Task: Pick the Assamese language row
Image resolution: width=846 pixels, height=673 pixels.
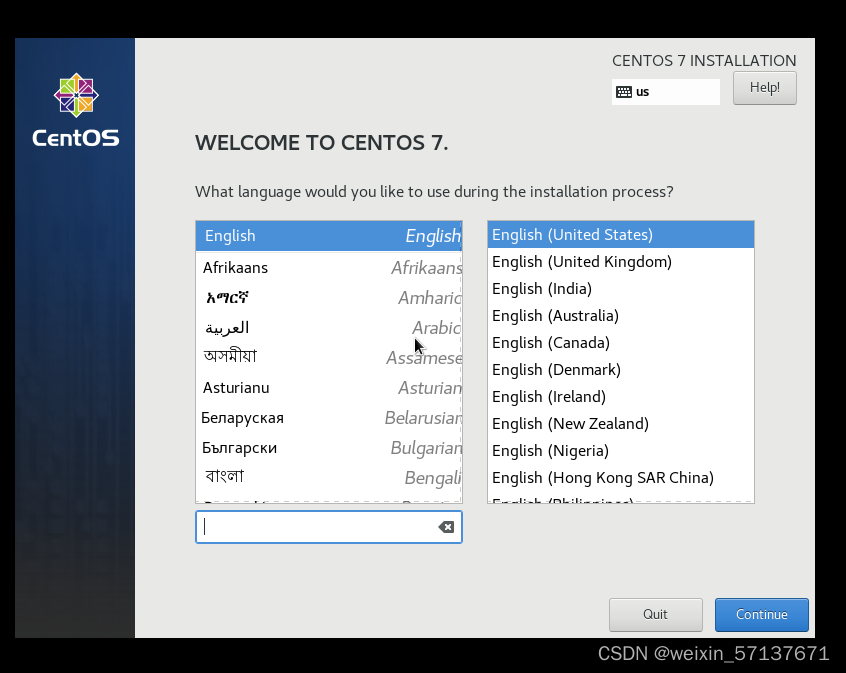Action: 329,357
